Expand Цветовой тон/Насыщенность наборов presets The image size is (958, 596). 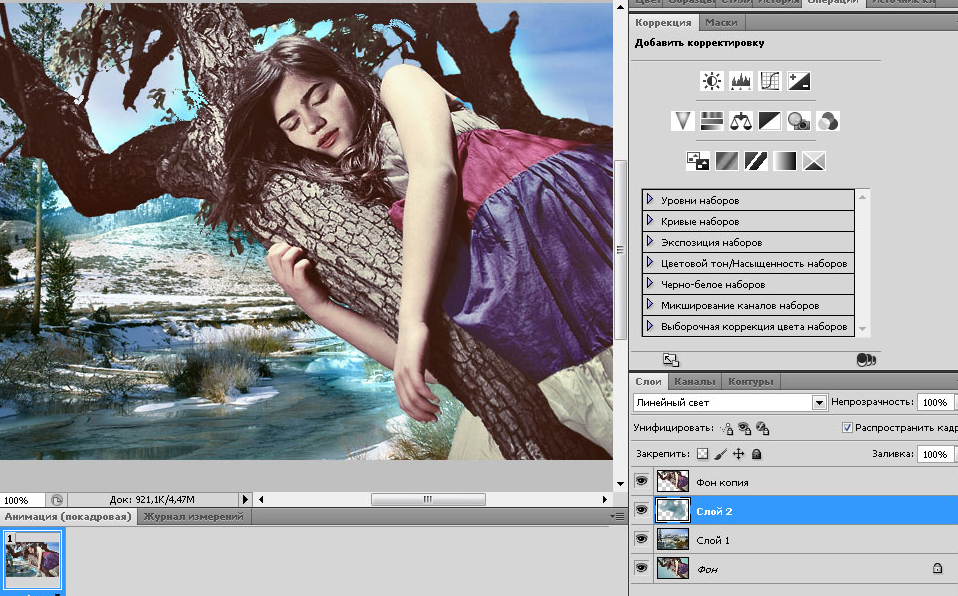click(650, 263)
